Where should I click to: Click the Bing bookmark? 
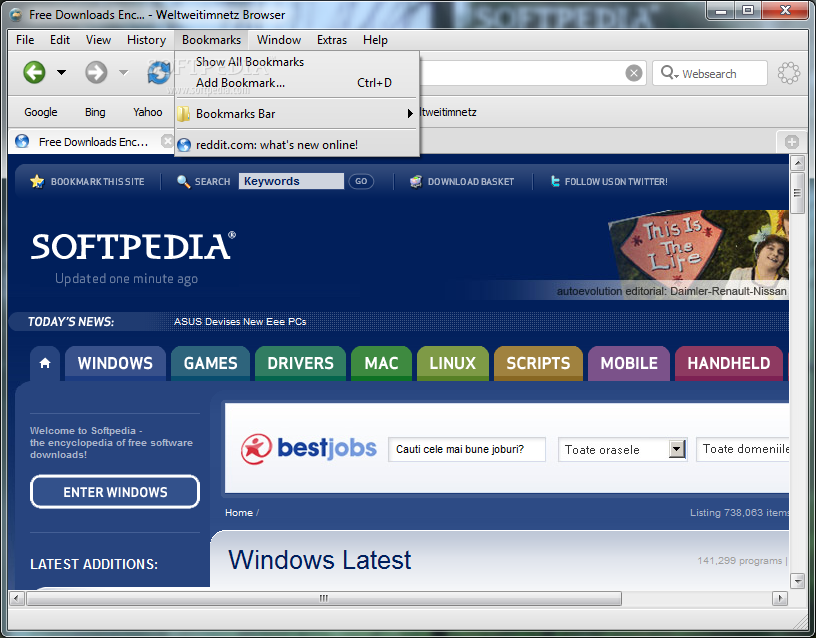tap(95, 112)
